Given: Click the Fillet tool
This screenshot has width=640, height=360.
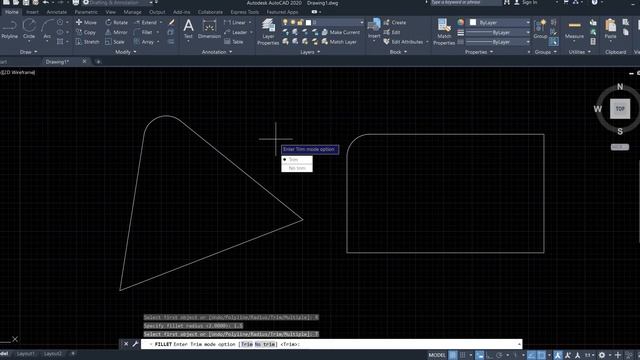Looking at the screenshot, I should click(x=143, y=32).
